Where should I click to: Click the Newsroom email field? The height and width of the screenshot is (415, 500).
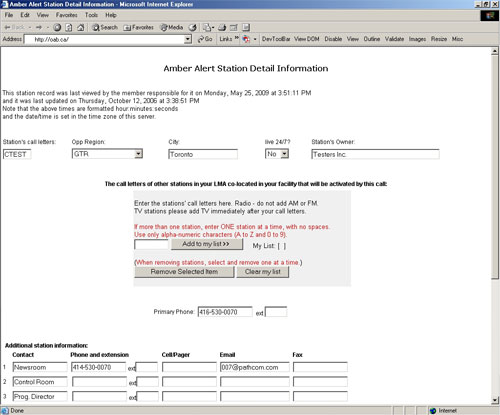255,367
